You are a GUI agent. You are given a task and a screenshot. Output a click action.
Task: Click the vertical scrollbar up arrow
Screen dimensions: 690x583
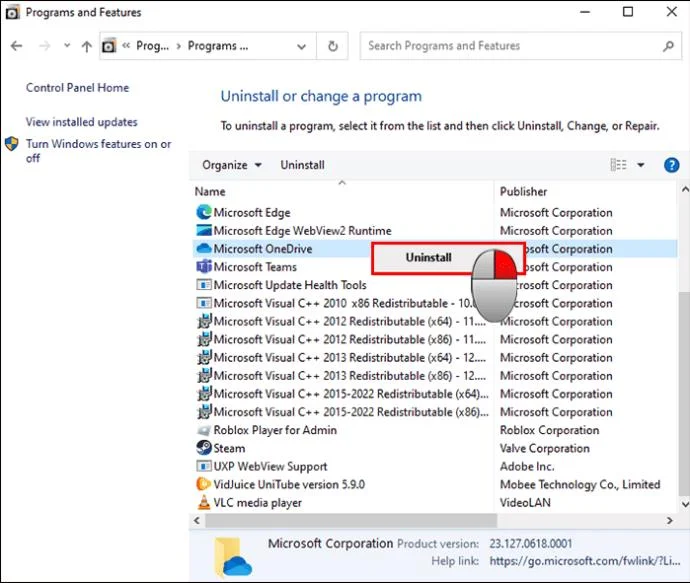pyautogui.click(x=685, y=190)
